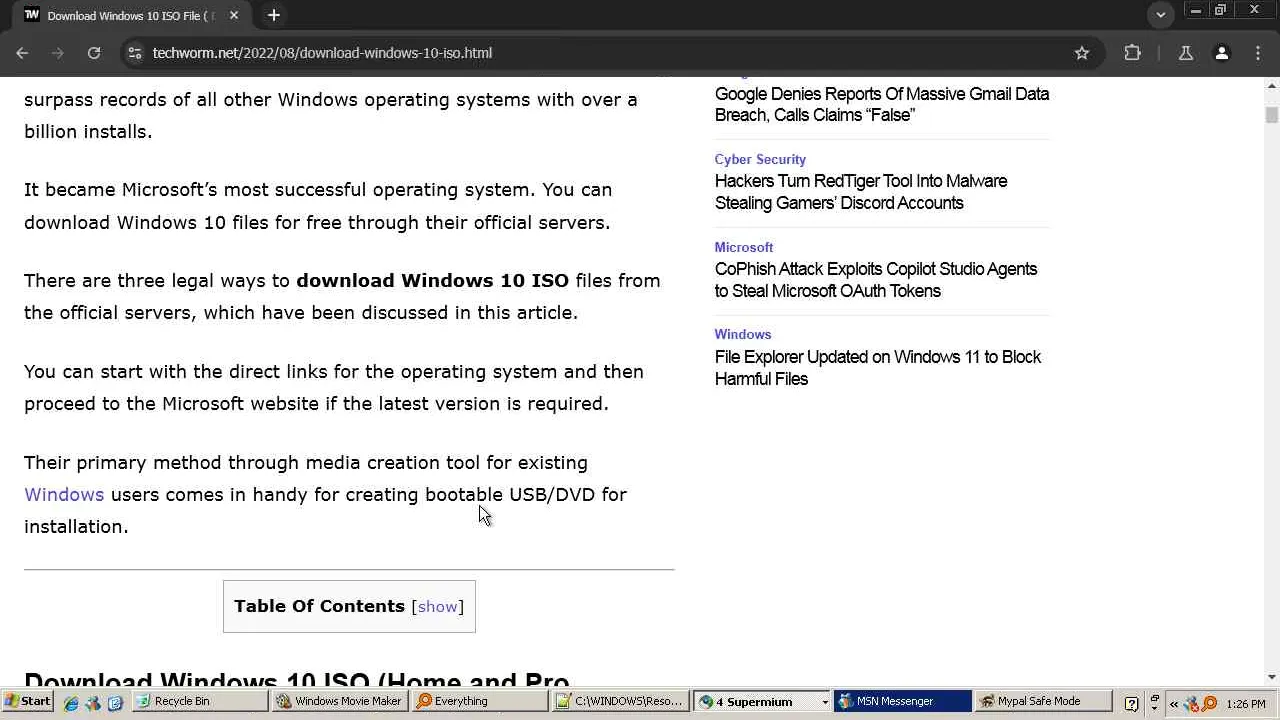Launch the third Quick Launch icon
This screenshot has height=720, width=1280.
(115, 702)
